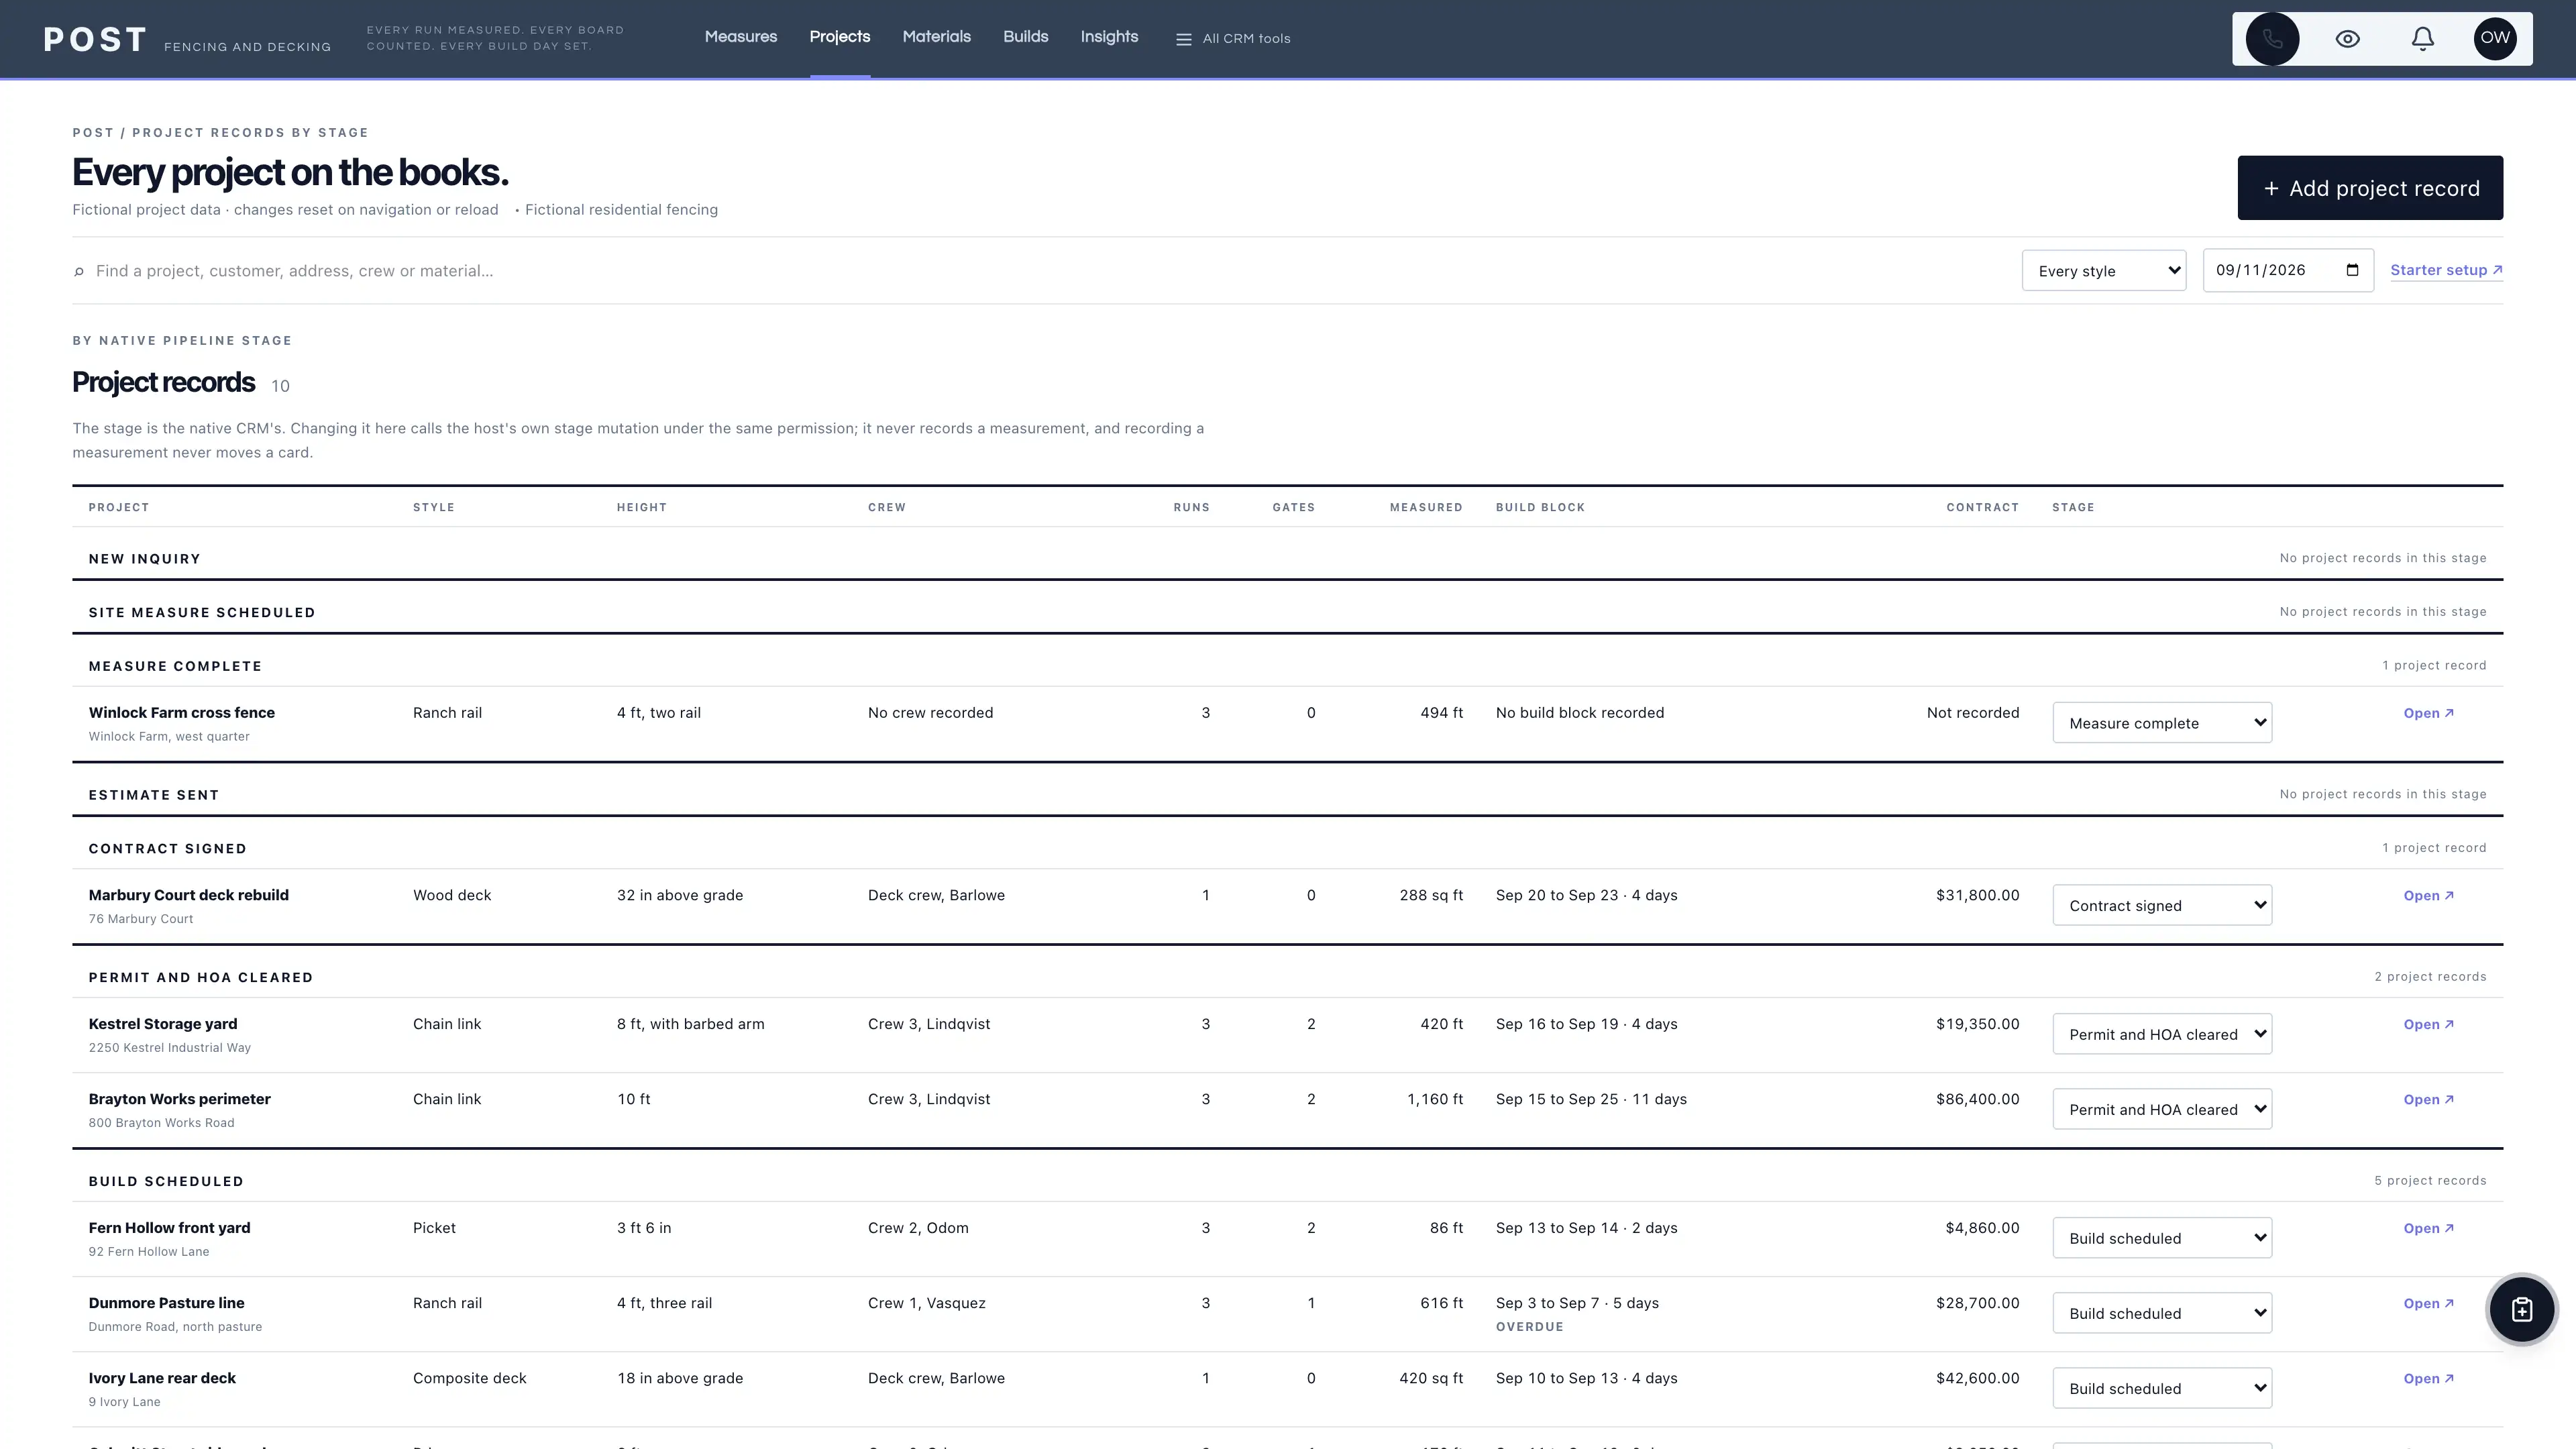
Task: Click the $86,400.00 contract value
Action: [x=1977, y=1099]
